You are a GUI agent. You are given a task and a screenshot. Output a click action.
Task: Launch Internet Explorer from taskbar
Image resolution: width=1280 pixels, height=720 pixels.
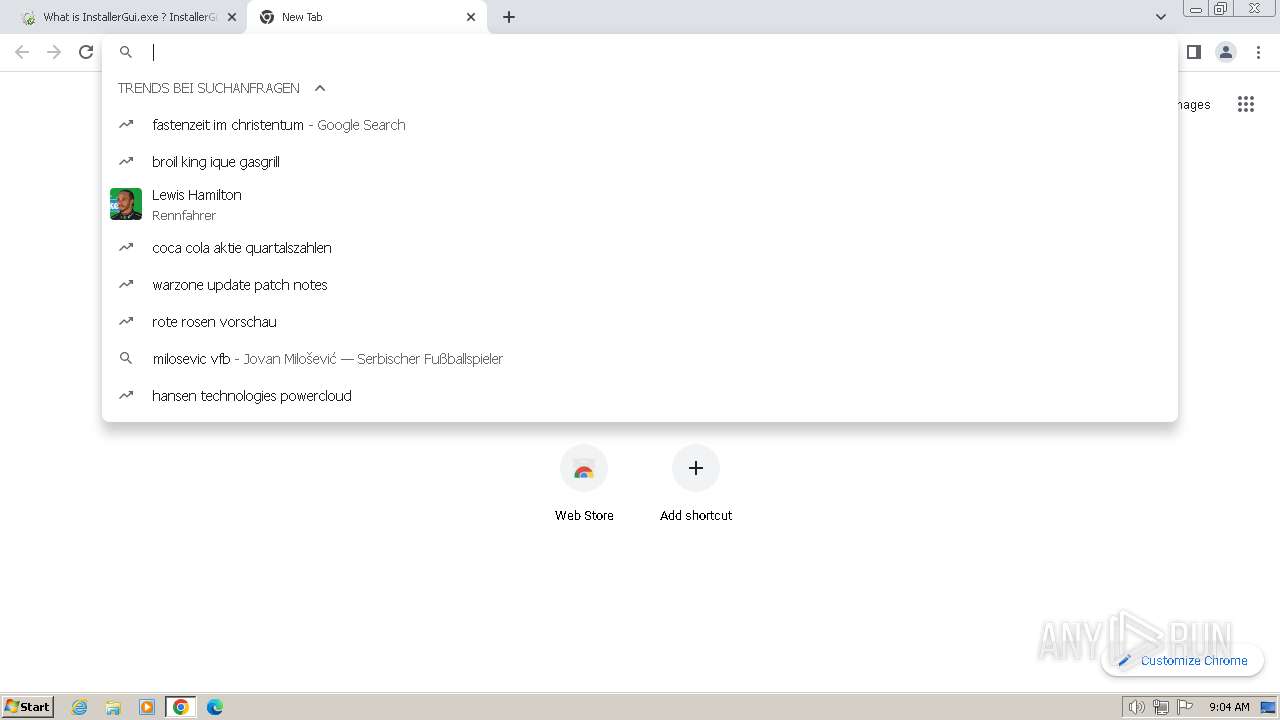80,707
